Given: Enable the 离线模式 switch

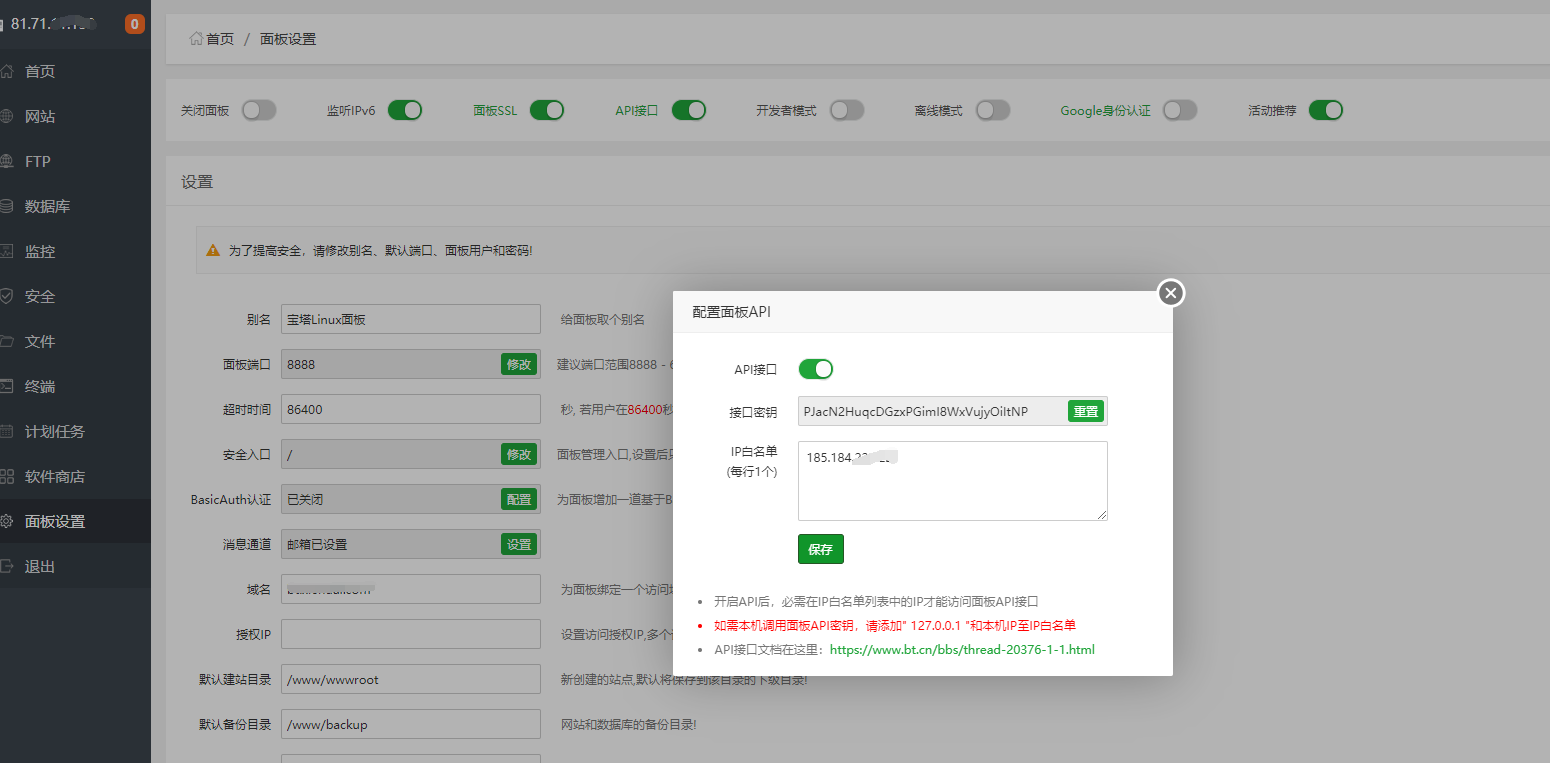Looking at the screenshot, I should click(993, 110).
